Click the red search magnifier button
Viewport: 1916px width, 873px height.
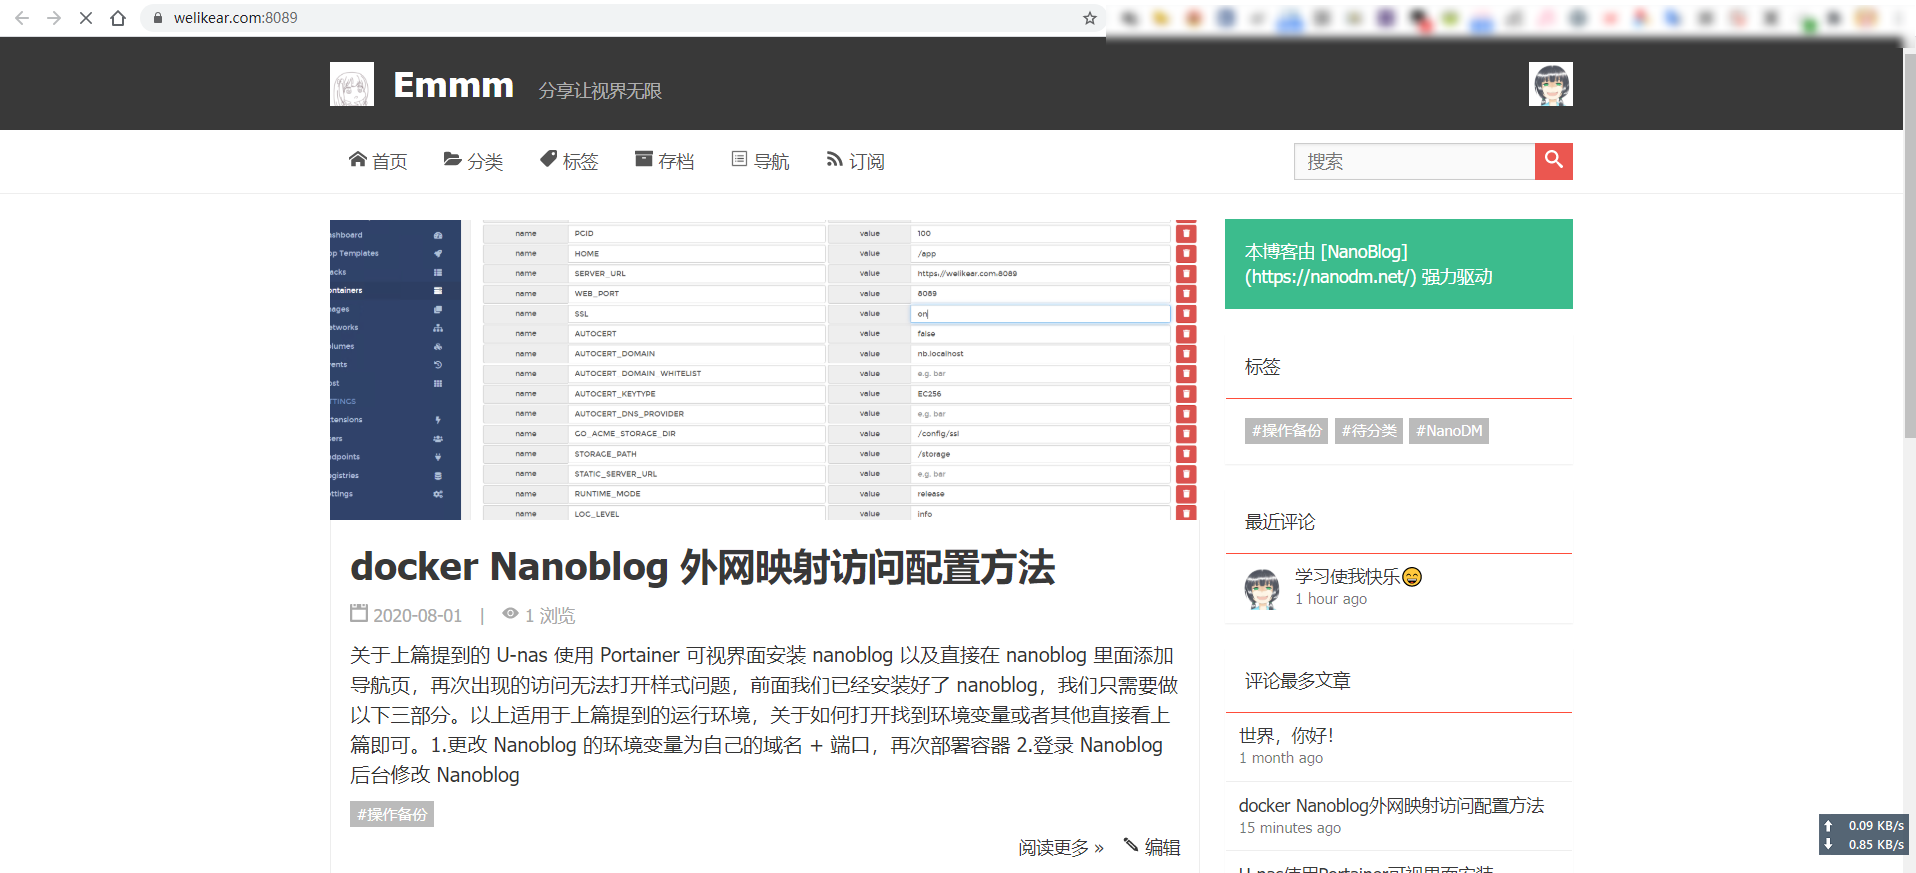click(x=1553, y=161)
